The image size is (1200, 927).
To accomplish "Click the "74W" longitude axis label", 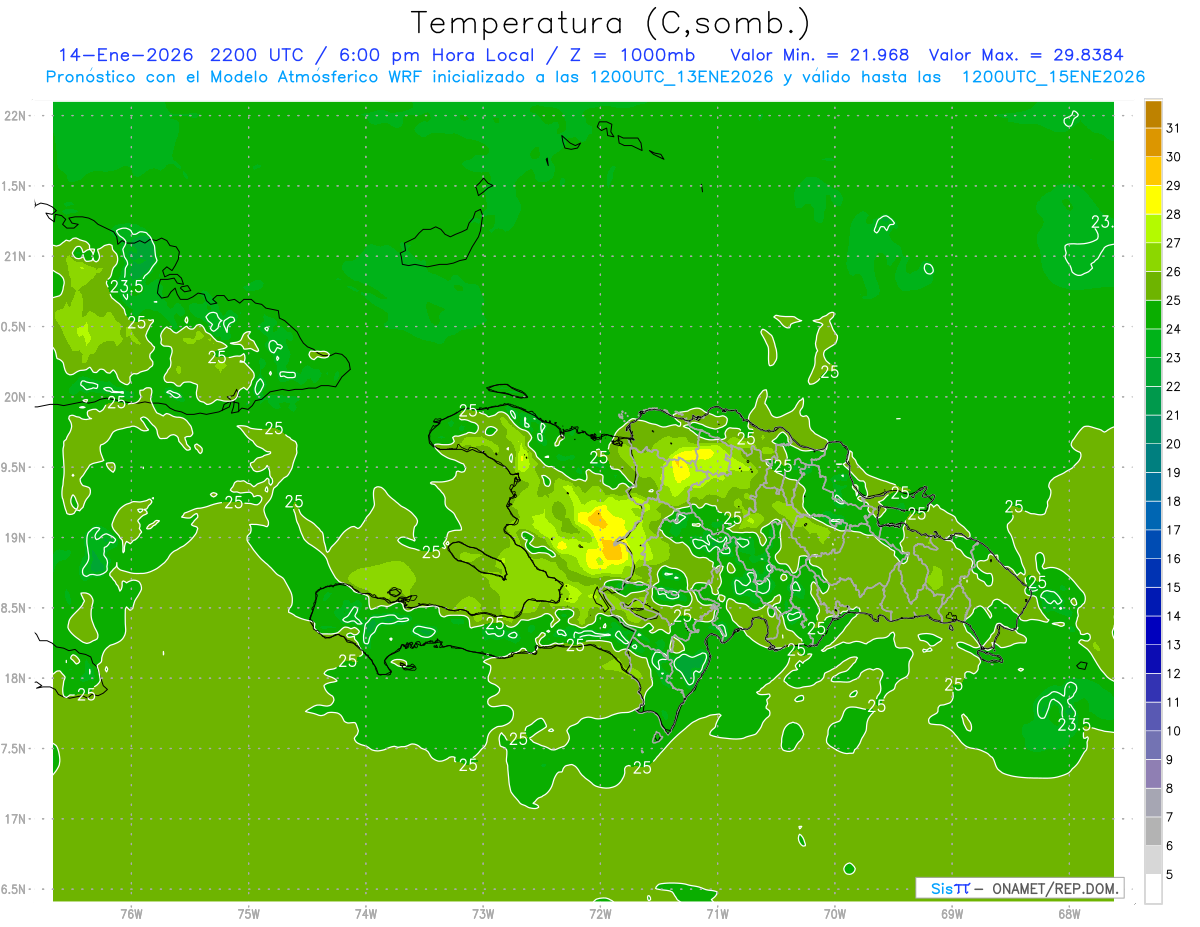I will pos(366,913).
